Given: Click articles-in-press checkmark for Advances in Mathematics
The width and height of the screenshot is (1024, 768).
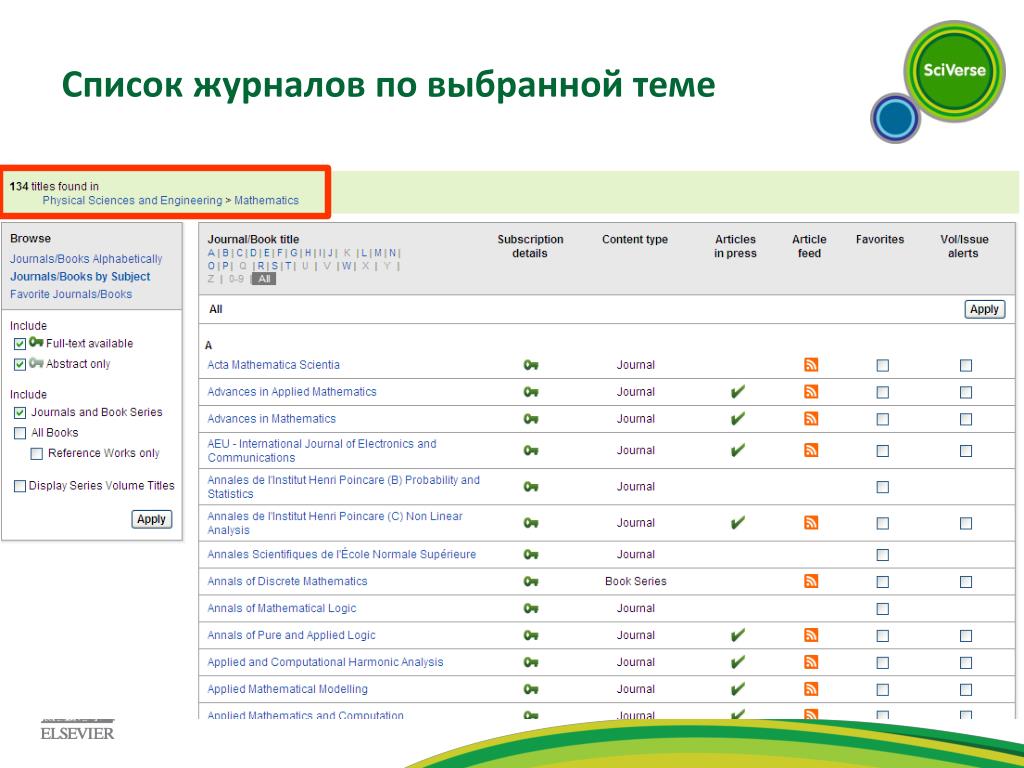Looking at the screenshot, I should 737,419.
